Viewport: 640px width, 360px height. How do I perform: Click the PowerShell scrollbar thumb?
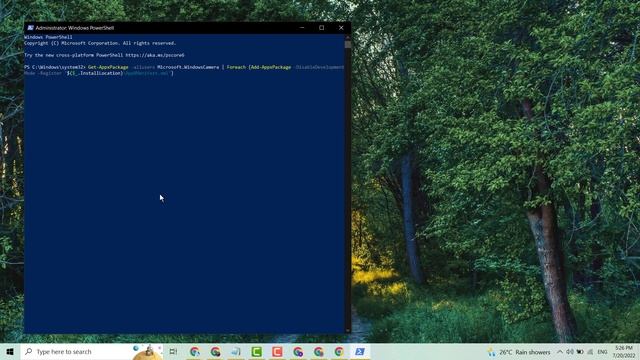pyautogui.click(x=348, y=44)
